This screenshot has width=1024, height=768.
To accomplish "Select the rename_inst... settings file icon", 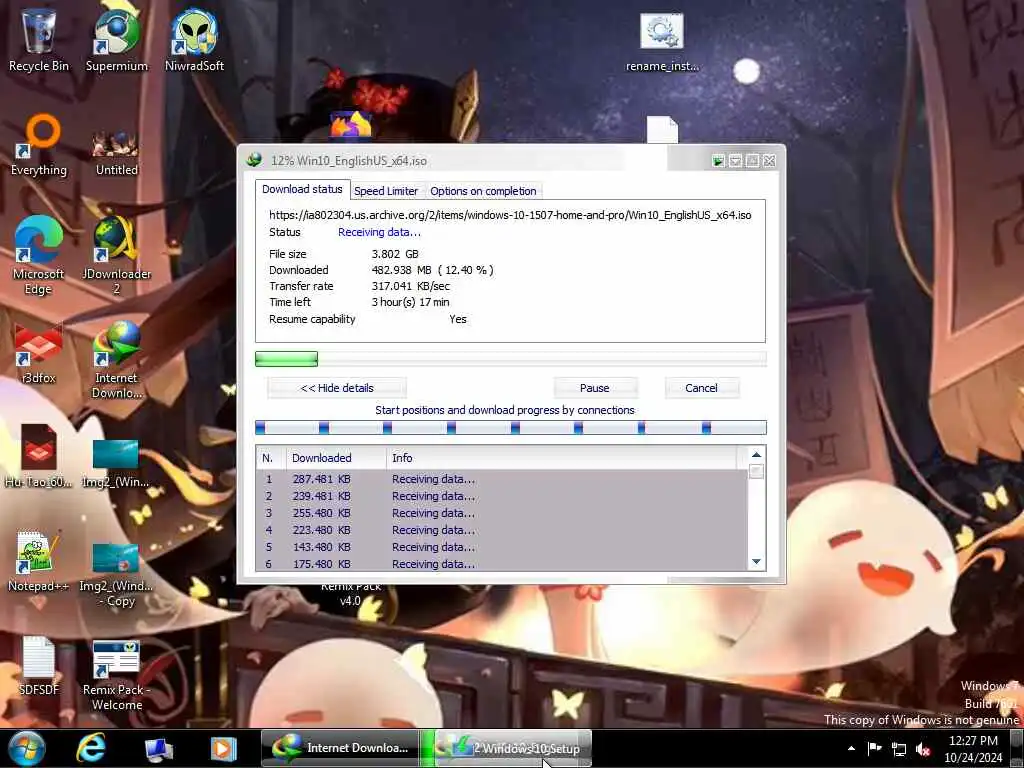I will [x=662, y=42].
